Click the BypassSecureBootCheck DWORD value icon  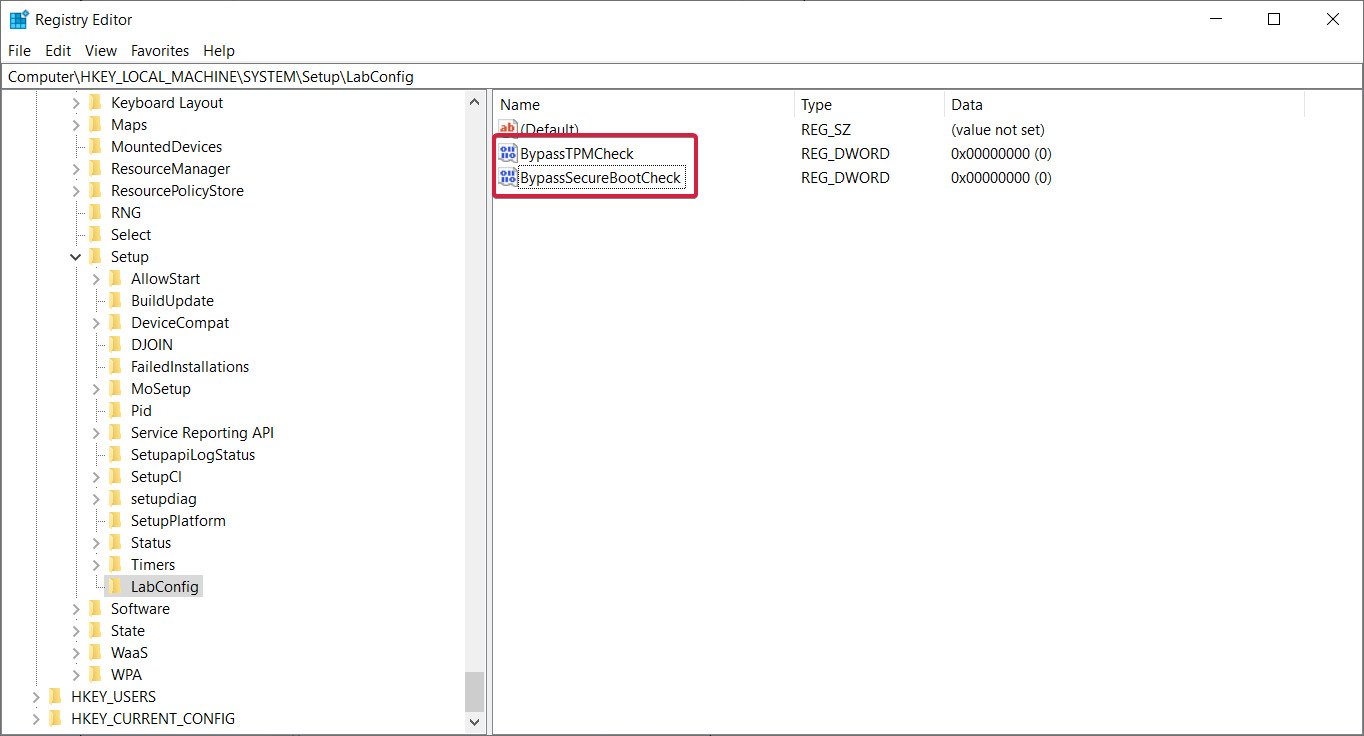pyautogui.click(x=508, y=178)
